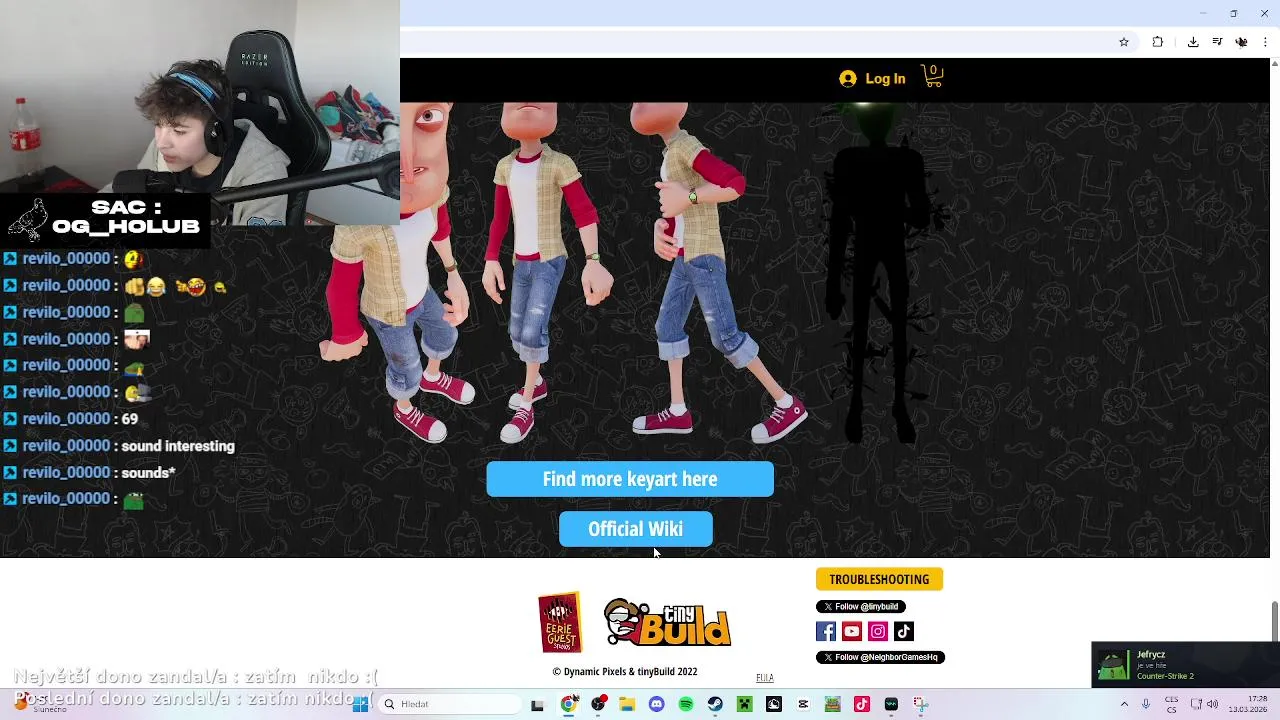Viewport: 1280px width, 720px height.
Task: Open Minecraft creeper icon on taskbar
Action: click(744, 705)
